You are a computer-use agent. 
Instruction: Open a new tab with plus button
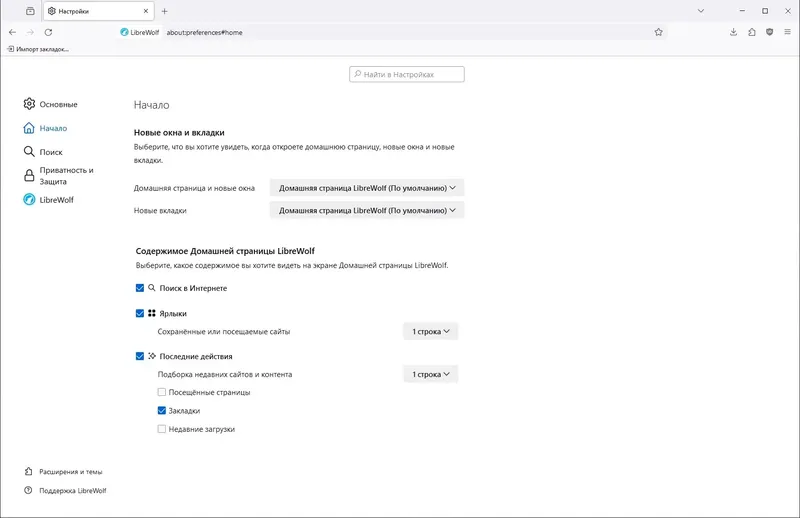coord(164,11)
